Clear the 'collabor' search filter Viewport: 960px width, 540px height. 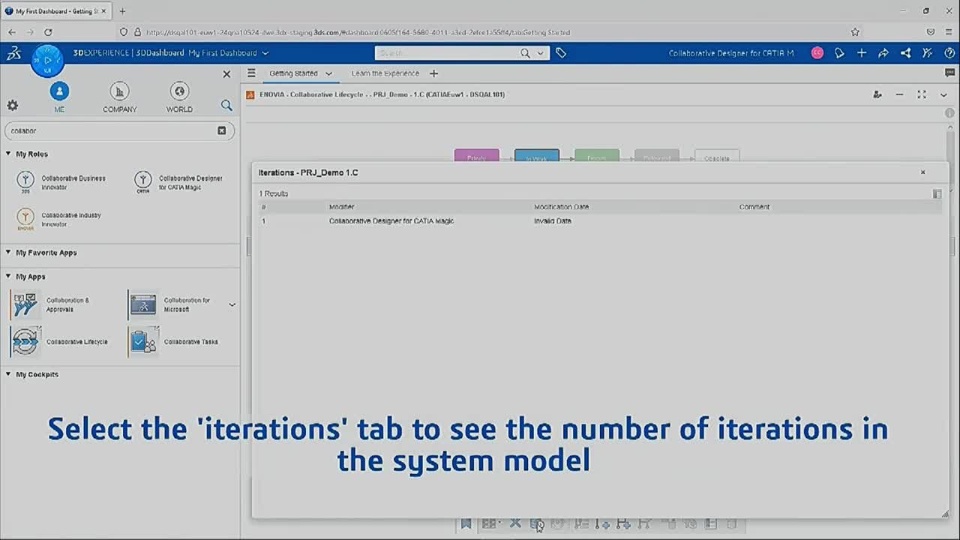point(222,130)
